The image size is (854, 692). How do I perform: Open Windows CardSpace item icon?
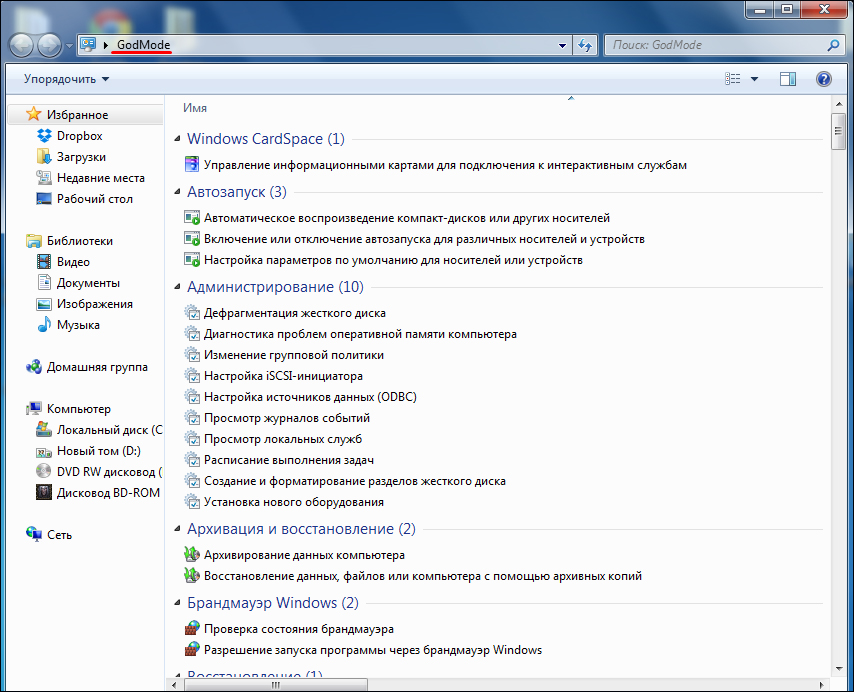193,165
